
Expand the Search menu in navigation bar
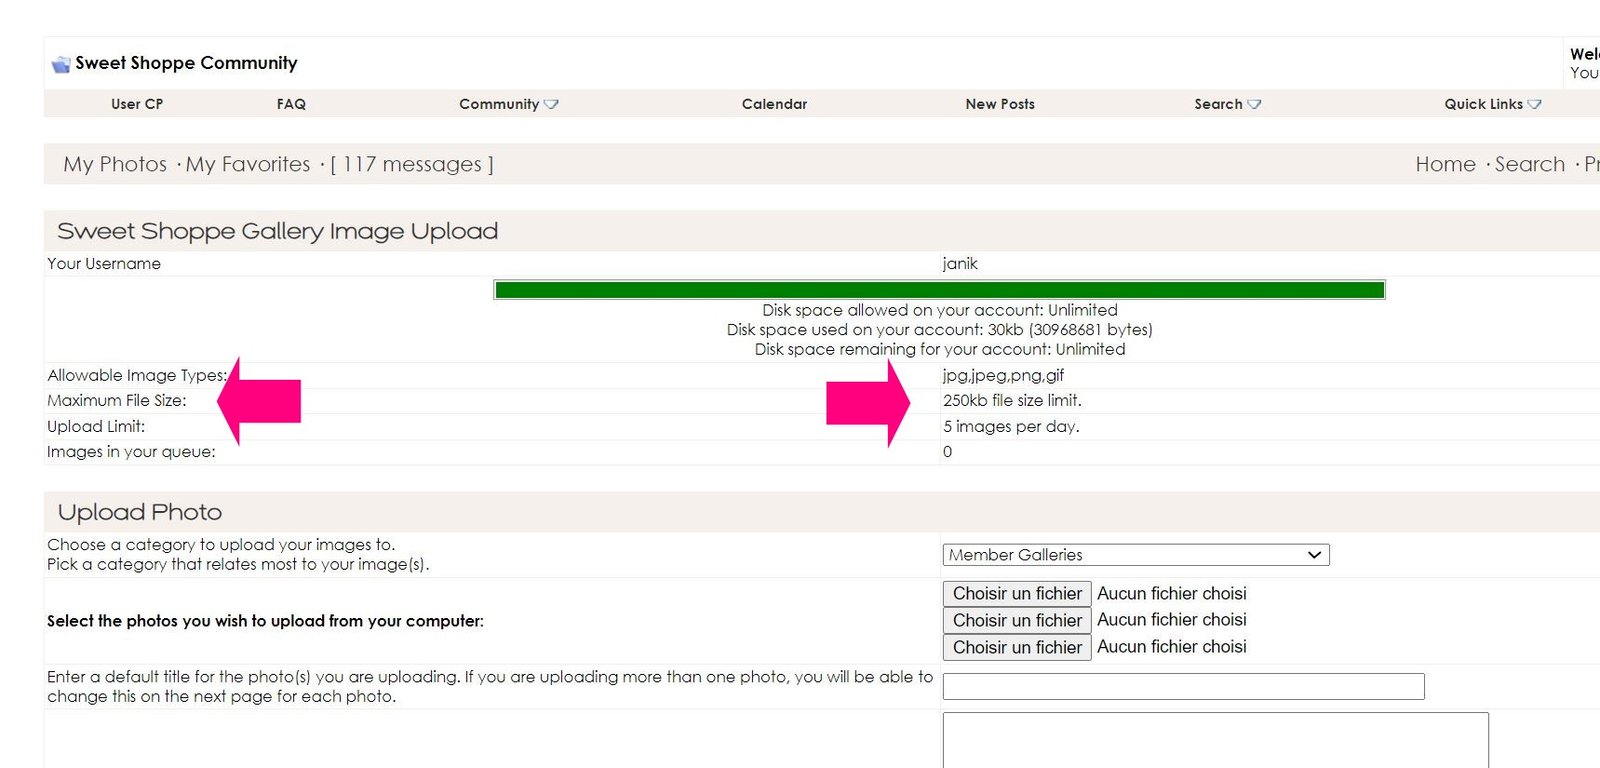(x=1227, y=104)
